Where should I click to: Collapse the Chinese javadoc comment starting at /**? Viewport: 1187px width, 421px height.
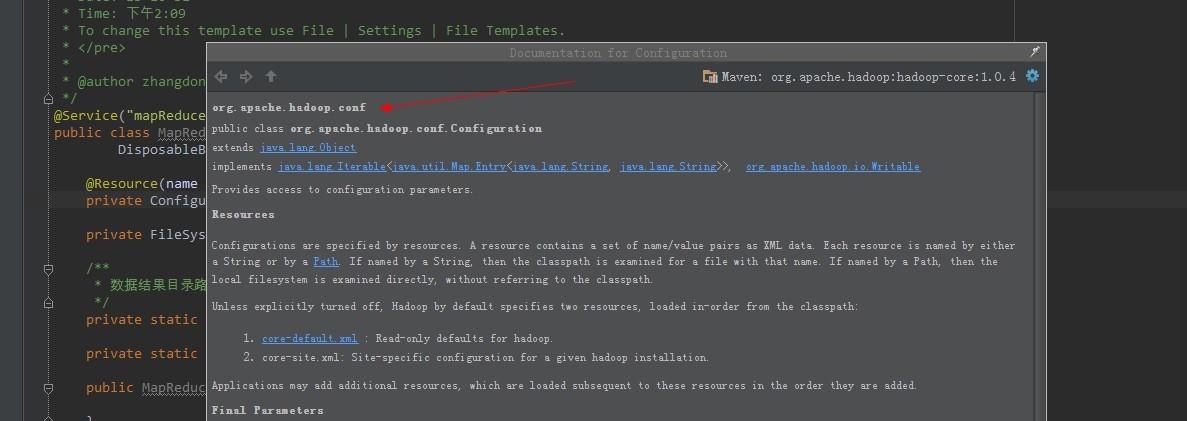coord(47,269)
